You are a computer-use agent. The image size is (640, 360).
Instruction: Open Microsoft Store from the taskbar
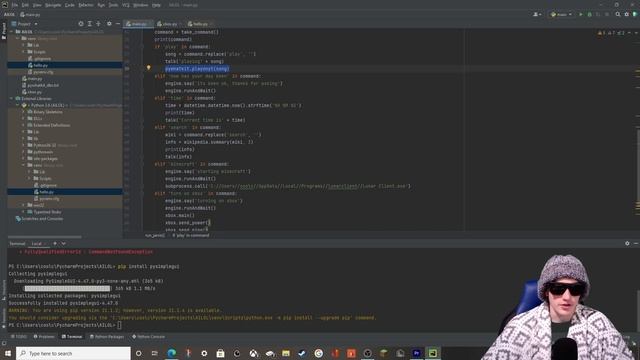pos(220,353)
